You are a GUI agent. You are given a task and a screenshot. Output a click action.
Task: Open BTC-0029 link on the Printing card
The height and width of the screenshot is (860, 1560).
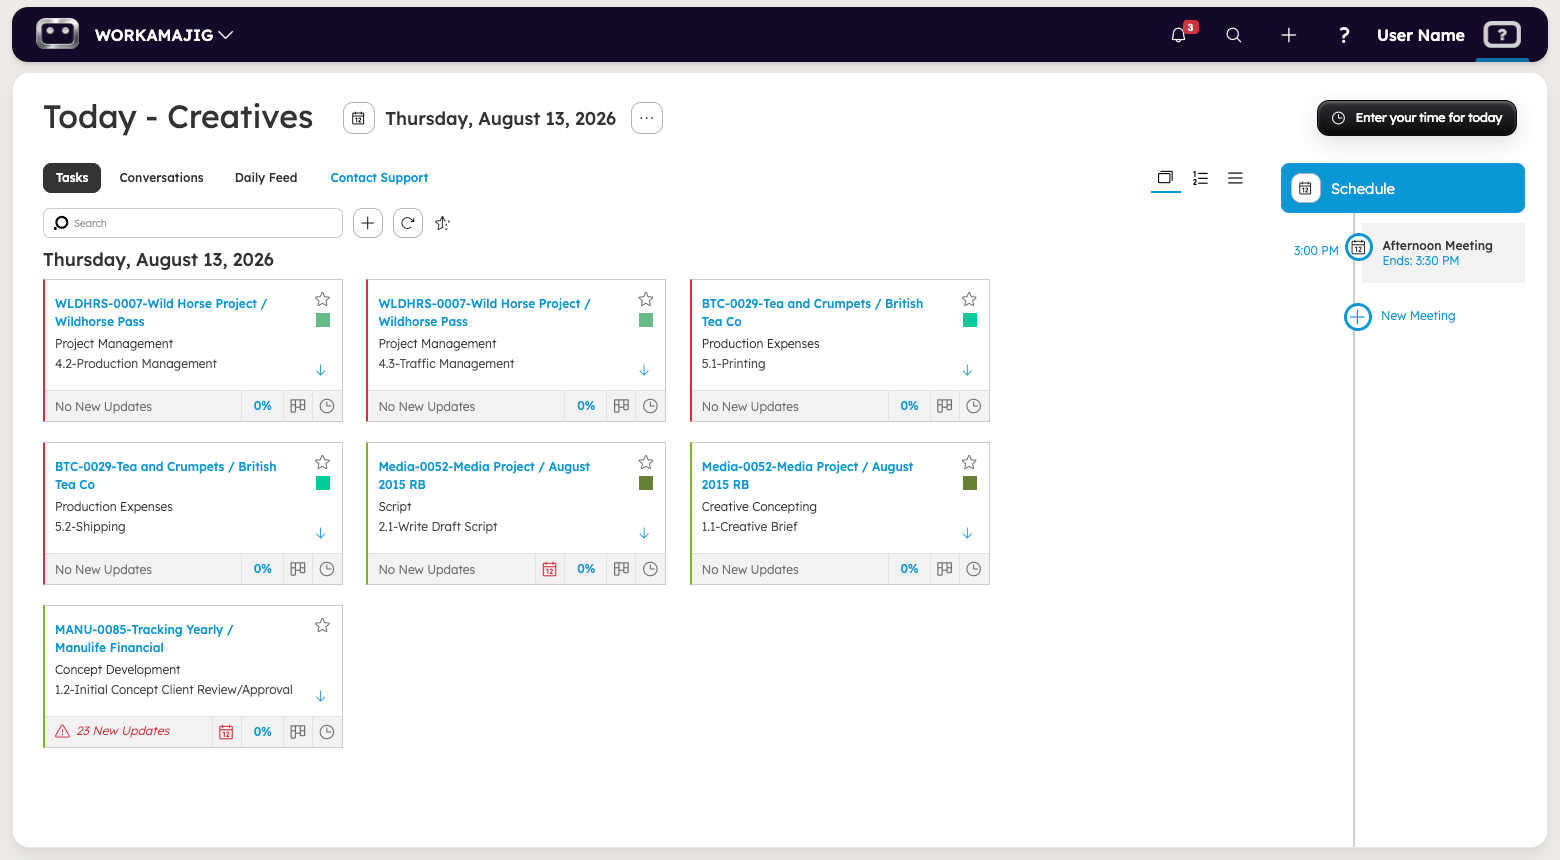812,312
